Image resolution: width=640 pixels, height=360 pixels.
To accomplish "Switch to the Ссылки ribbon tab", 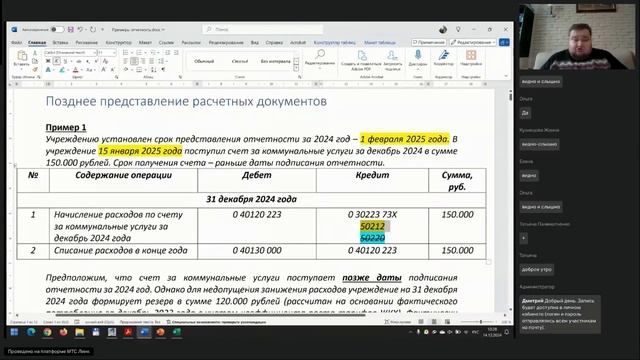I will click(166, 42).
